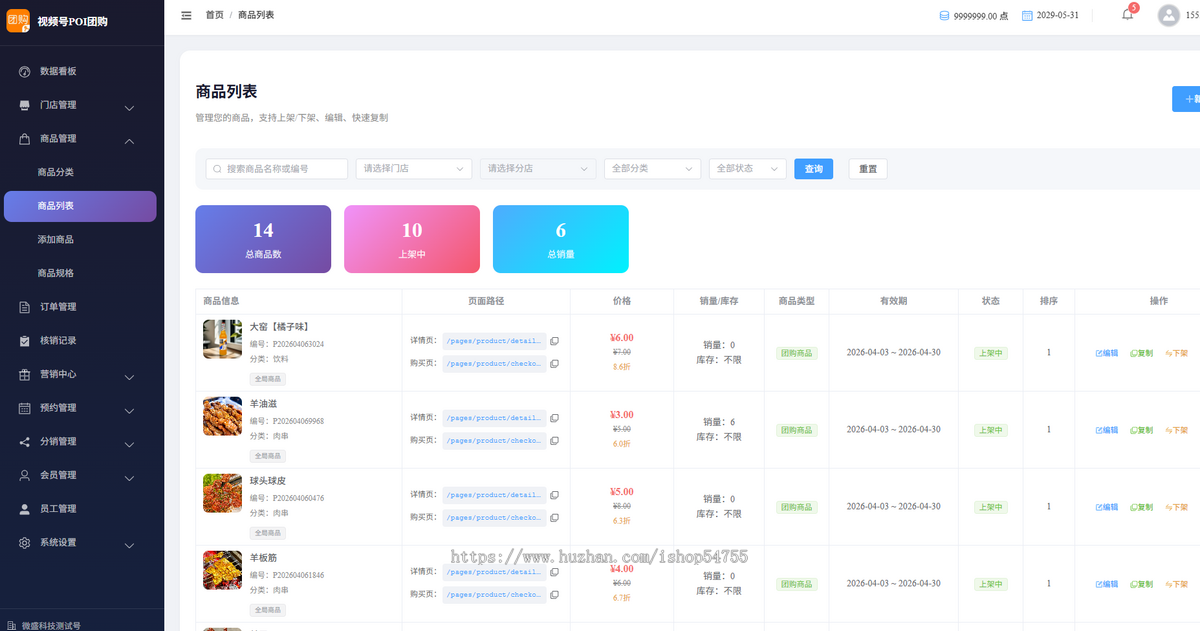Copy detail page path for 球头球皮

(554, 495)
